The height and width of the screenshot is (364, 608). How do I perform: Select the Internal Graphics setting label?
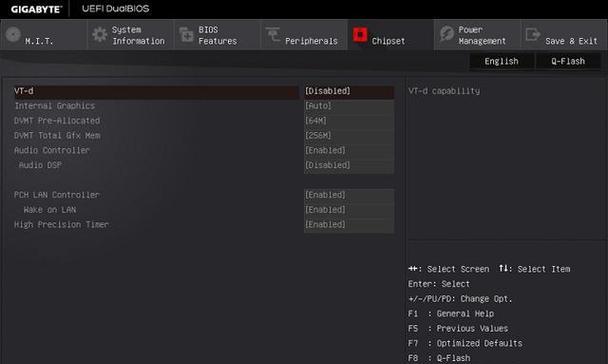pos(54,106)
